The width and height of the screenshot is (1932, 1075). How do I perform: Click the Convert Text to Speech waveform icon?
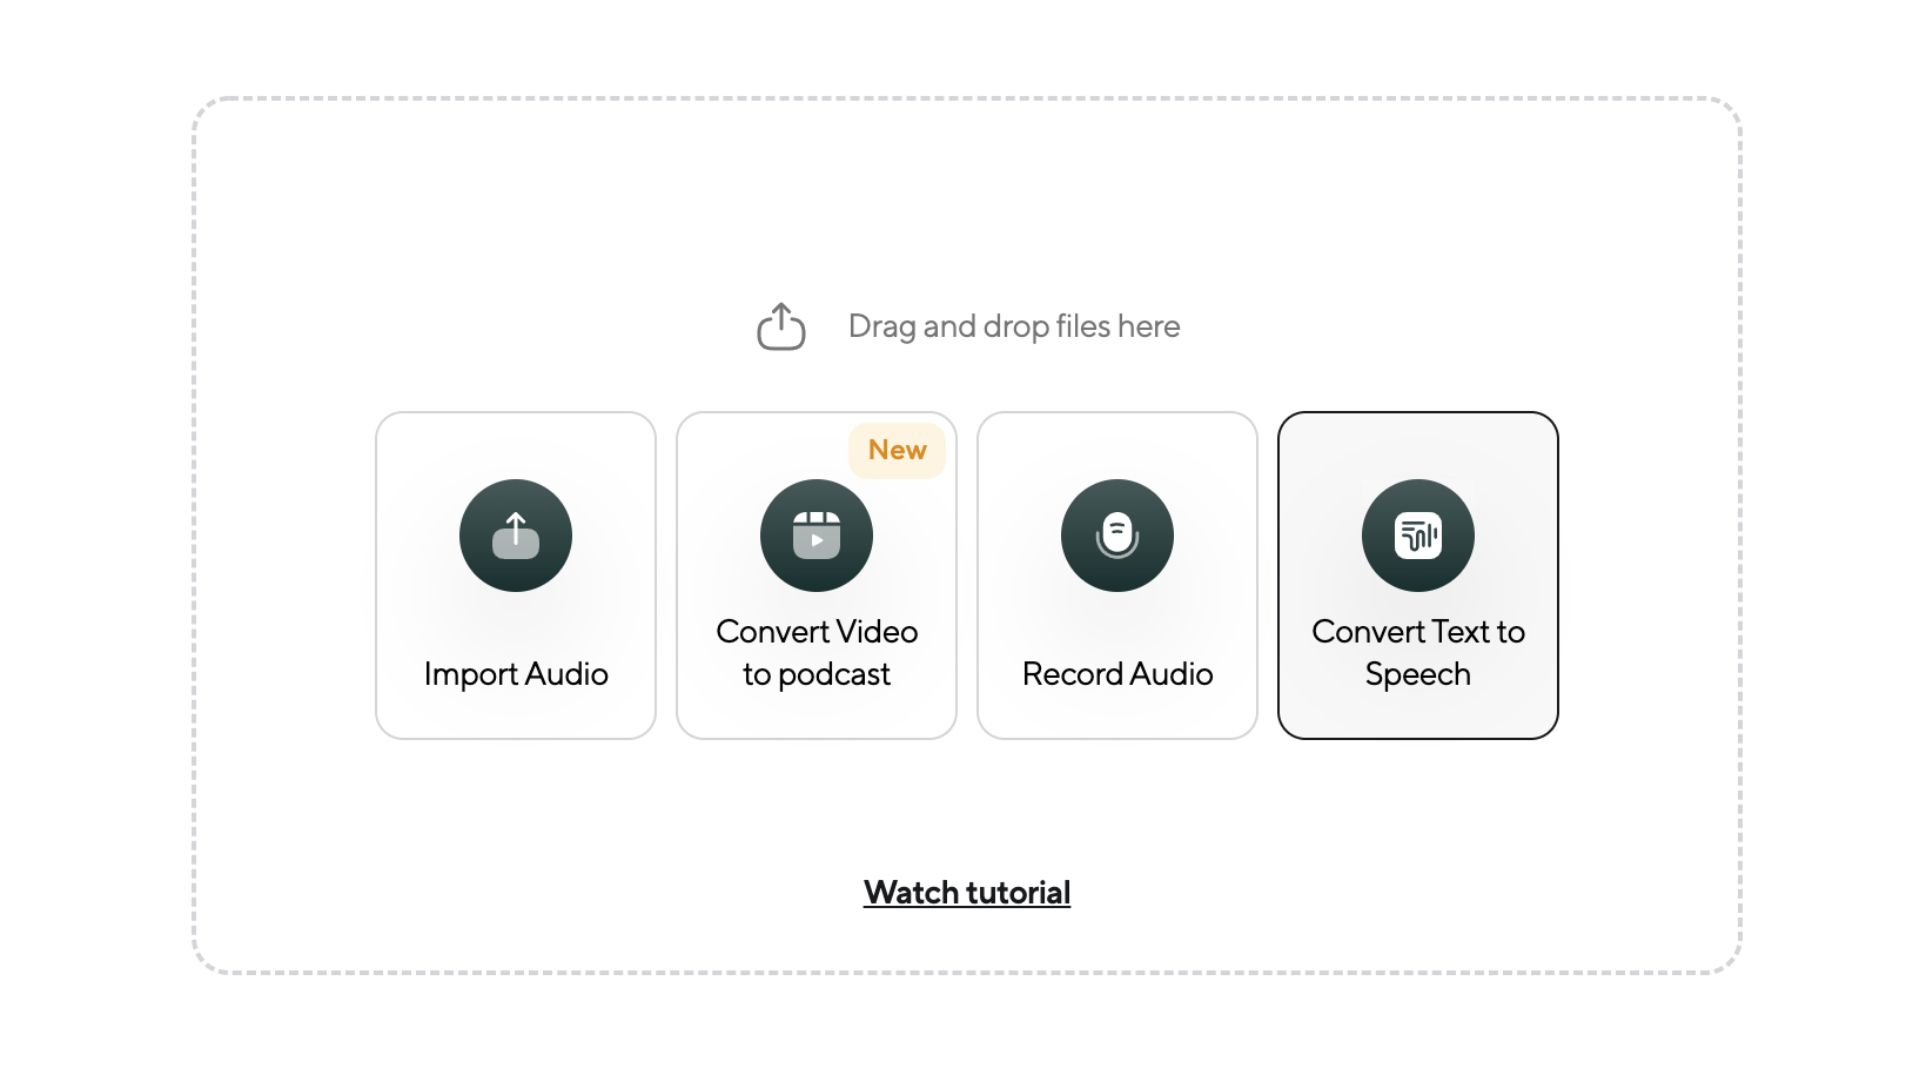click(1418, 535)
